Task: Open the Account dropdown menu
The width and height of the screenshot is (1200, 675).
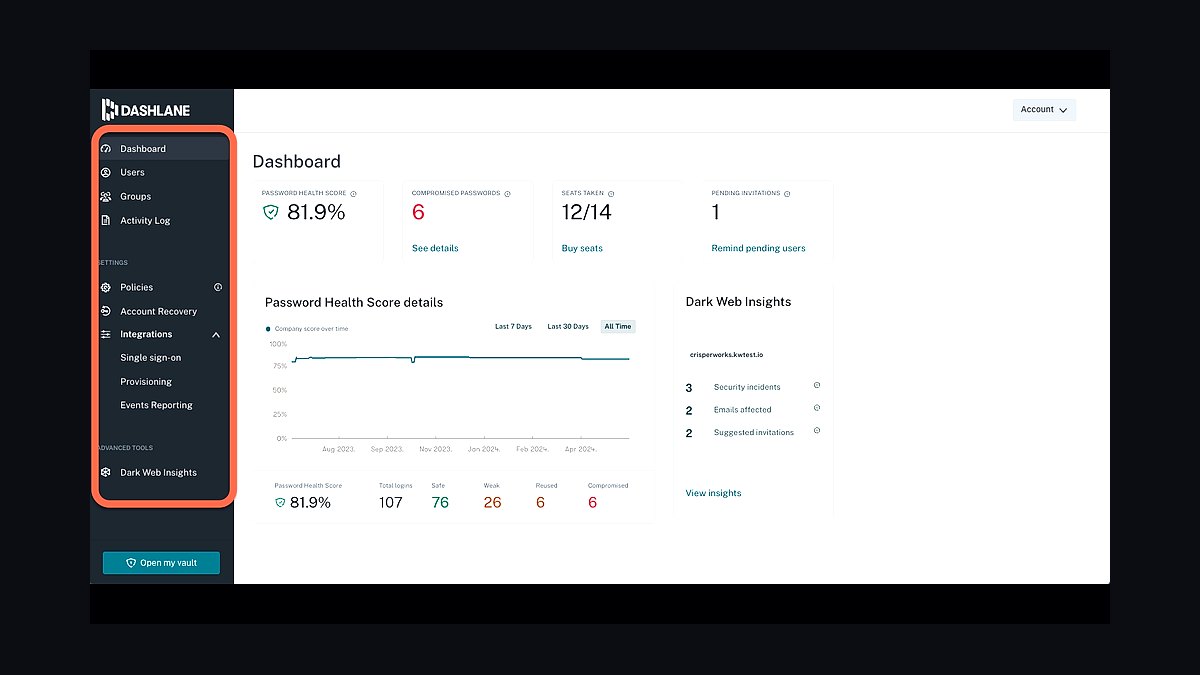Action: (x=1044, y=110)
